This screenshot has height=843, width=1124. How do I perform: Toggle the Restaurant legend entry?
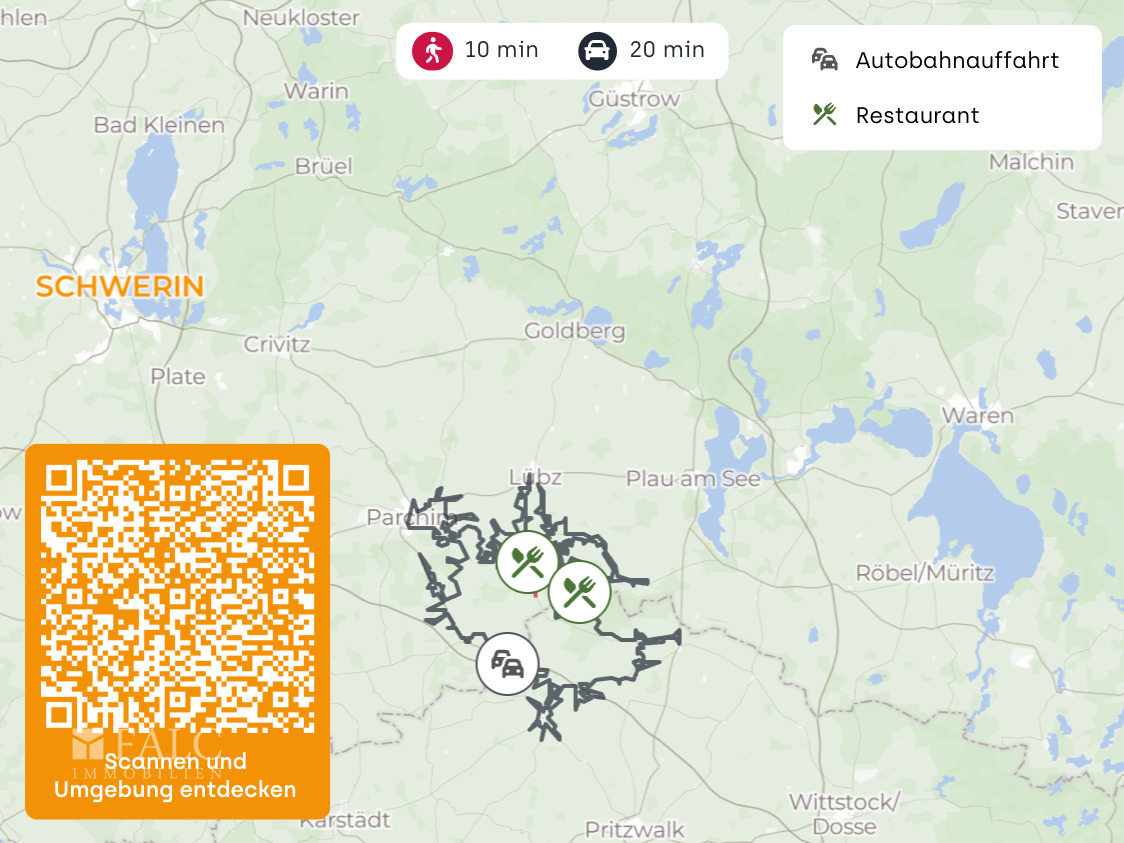coord(896,115)
